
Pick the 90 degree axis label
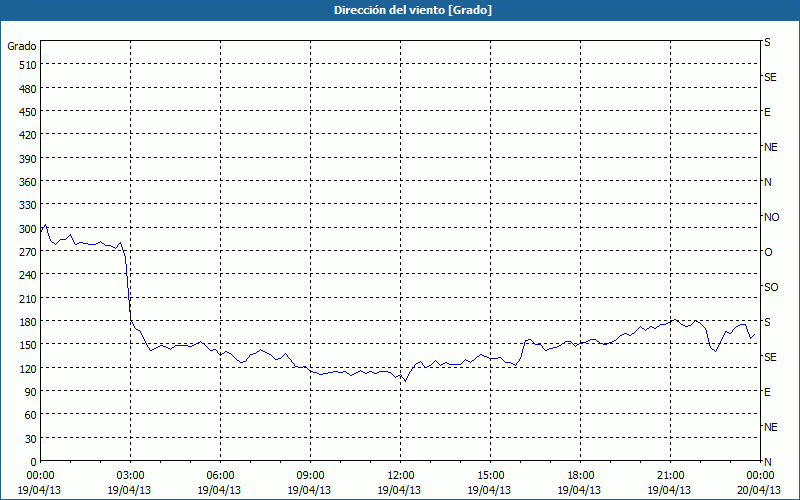click(x=31, y=392)
